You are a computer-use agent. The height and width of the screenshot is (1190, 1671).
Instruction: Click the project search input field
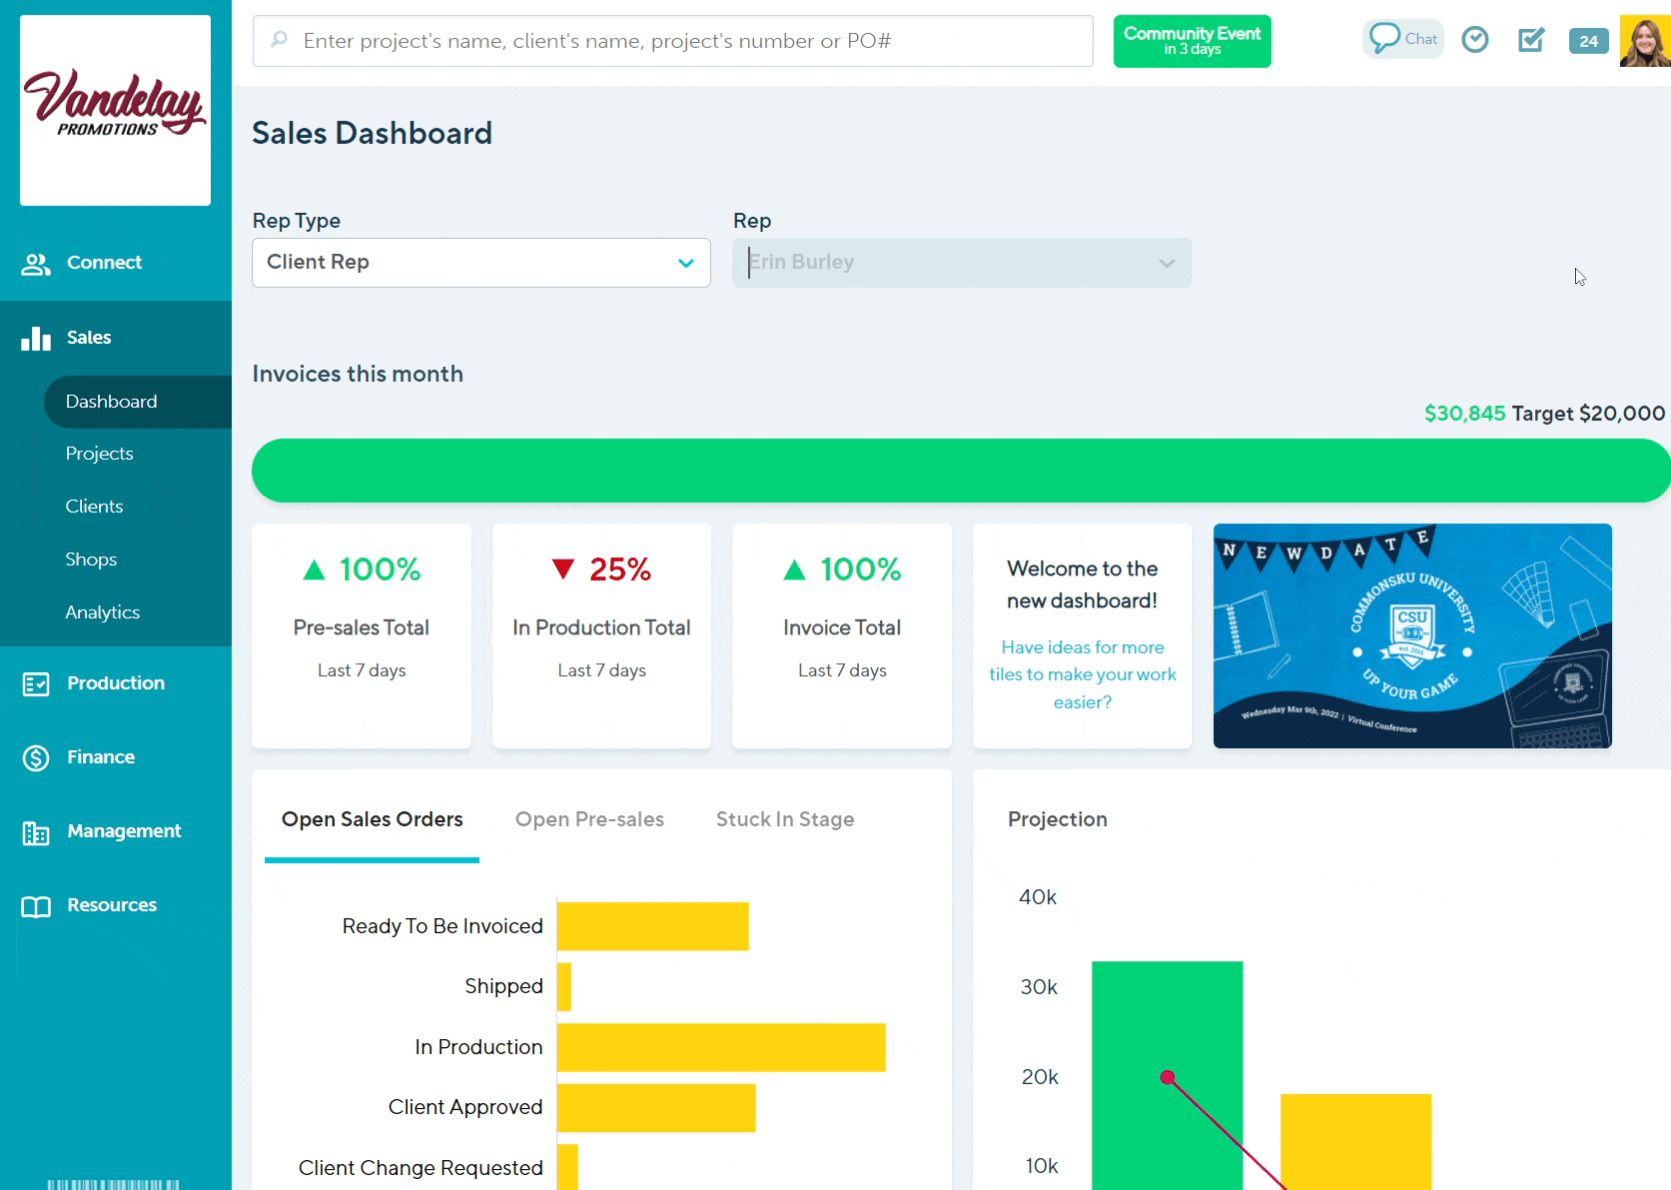point(673,41)
